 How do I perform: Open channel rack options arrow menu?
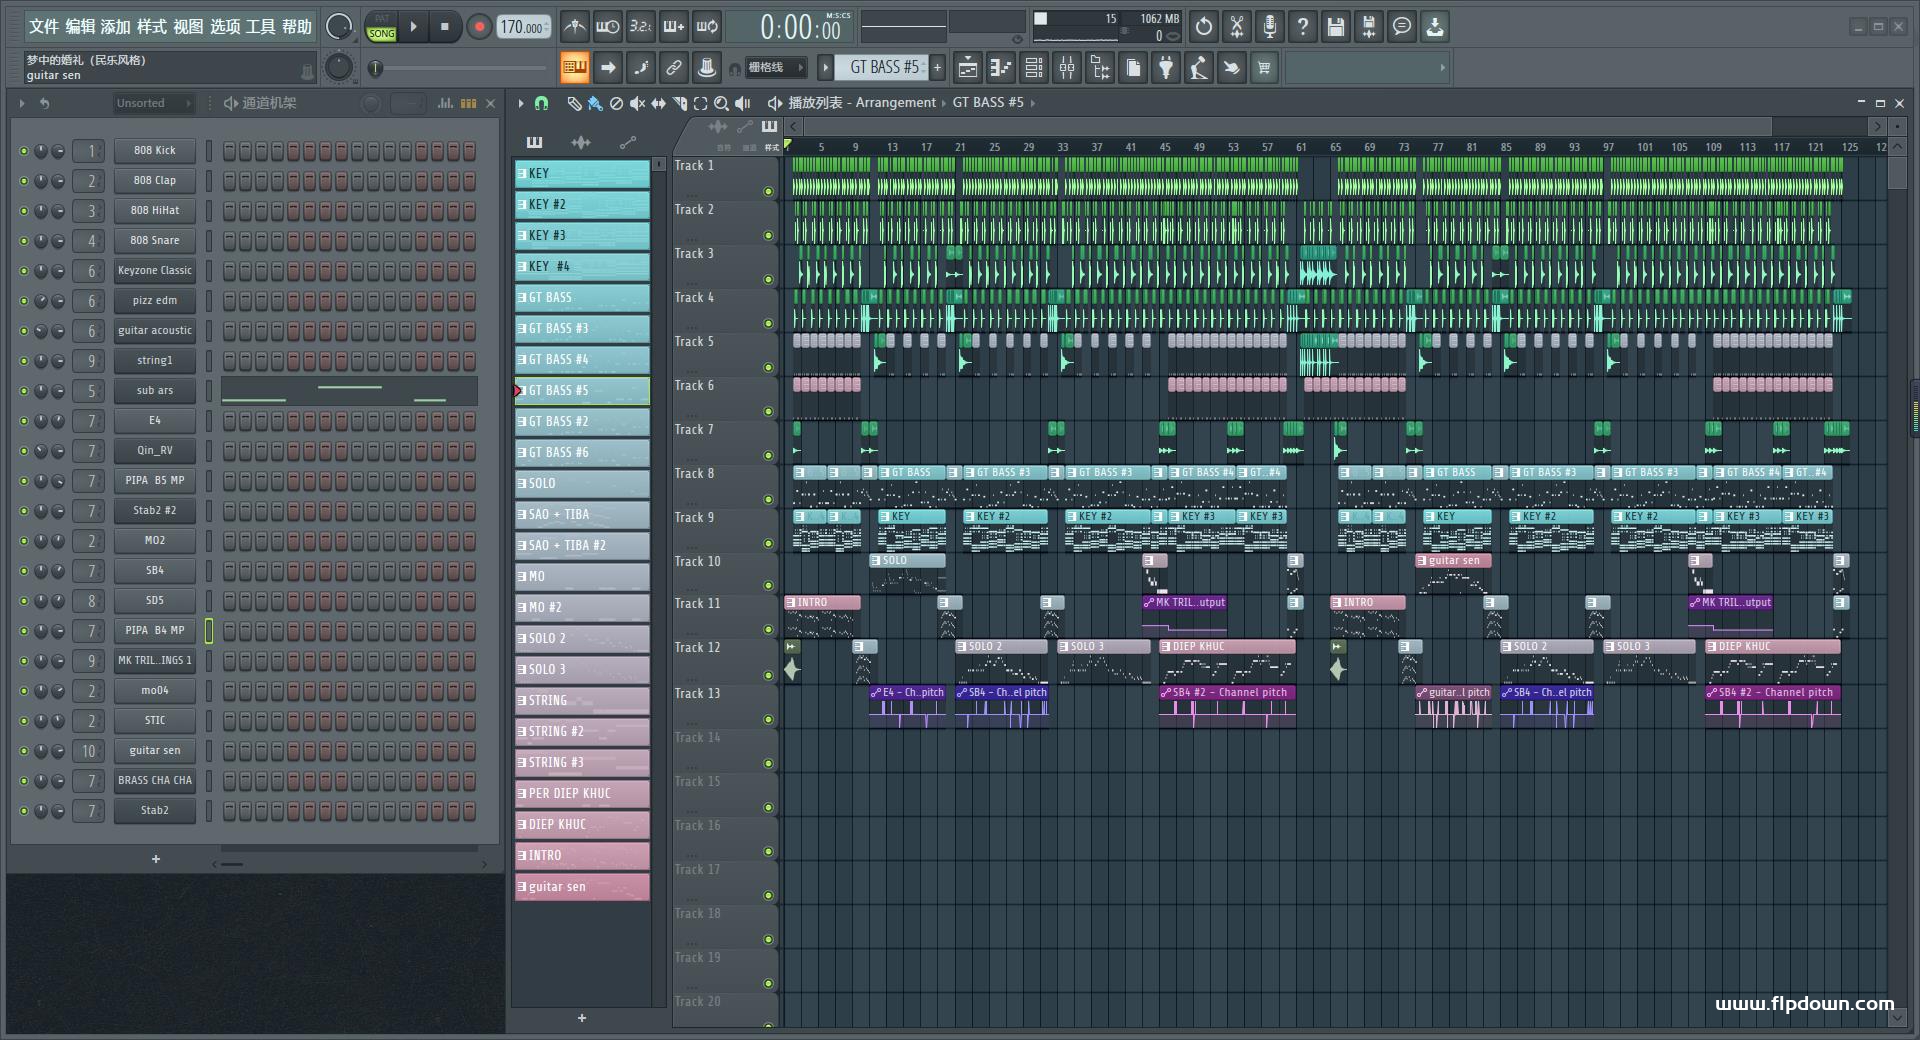click(21, 103)
